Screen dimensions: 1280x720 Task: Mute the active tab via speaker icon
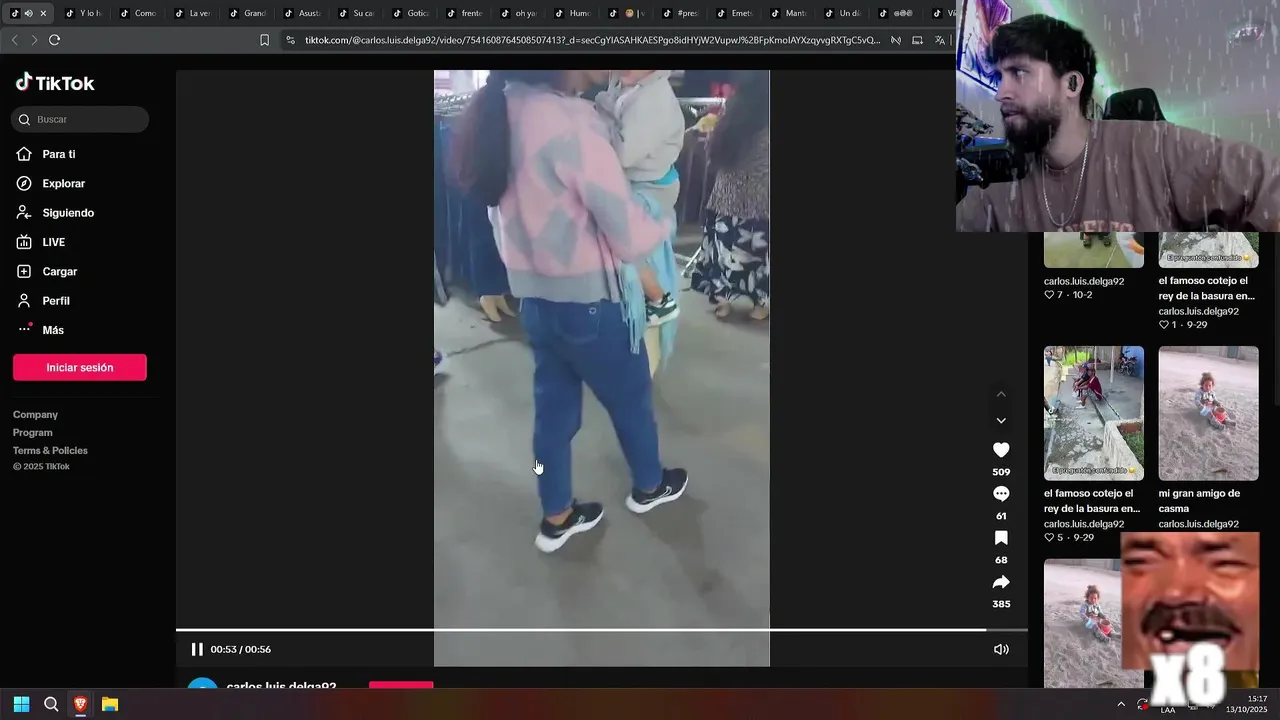coord(28,13)
